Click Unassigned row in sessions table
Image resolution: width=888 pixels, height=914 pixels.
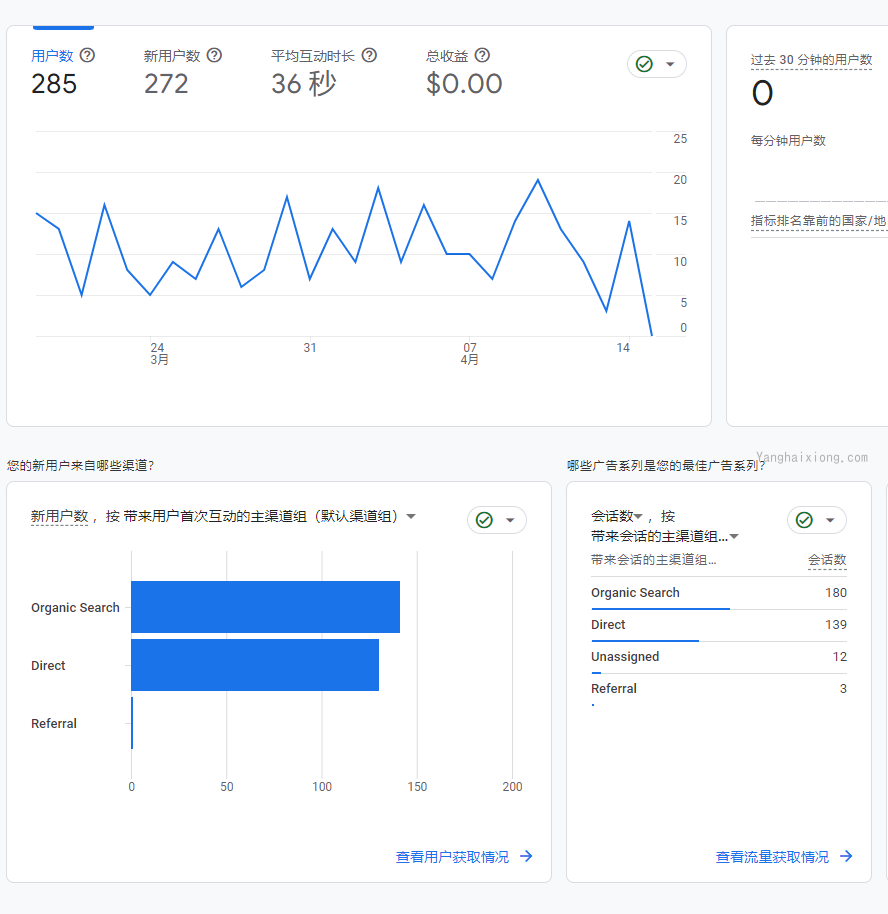(718, 658)
